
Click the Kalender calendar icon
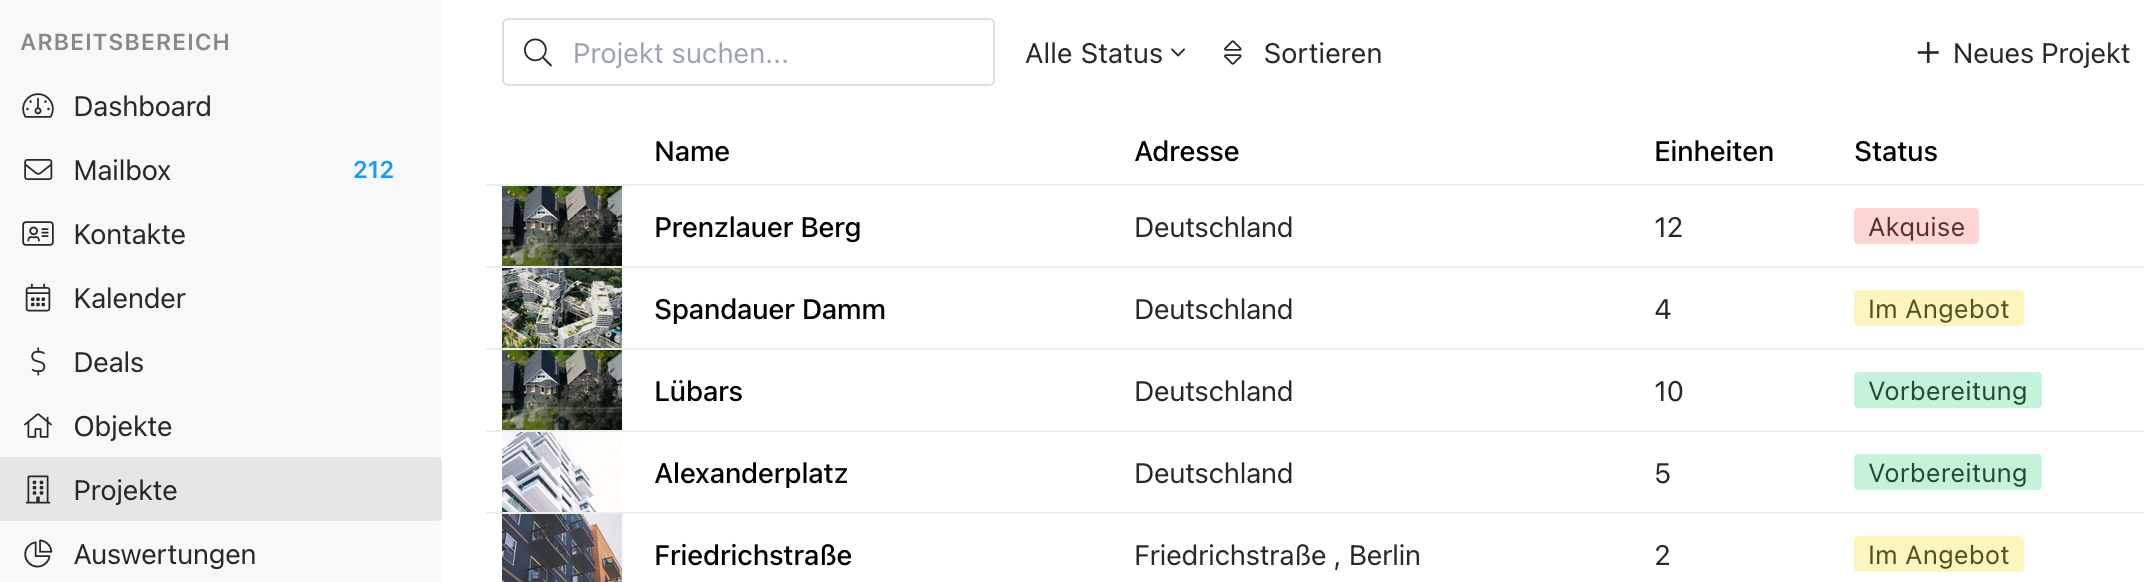coord(38,298)
